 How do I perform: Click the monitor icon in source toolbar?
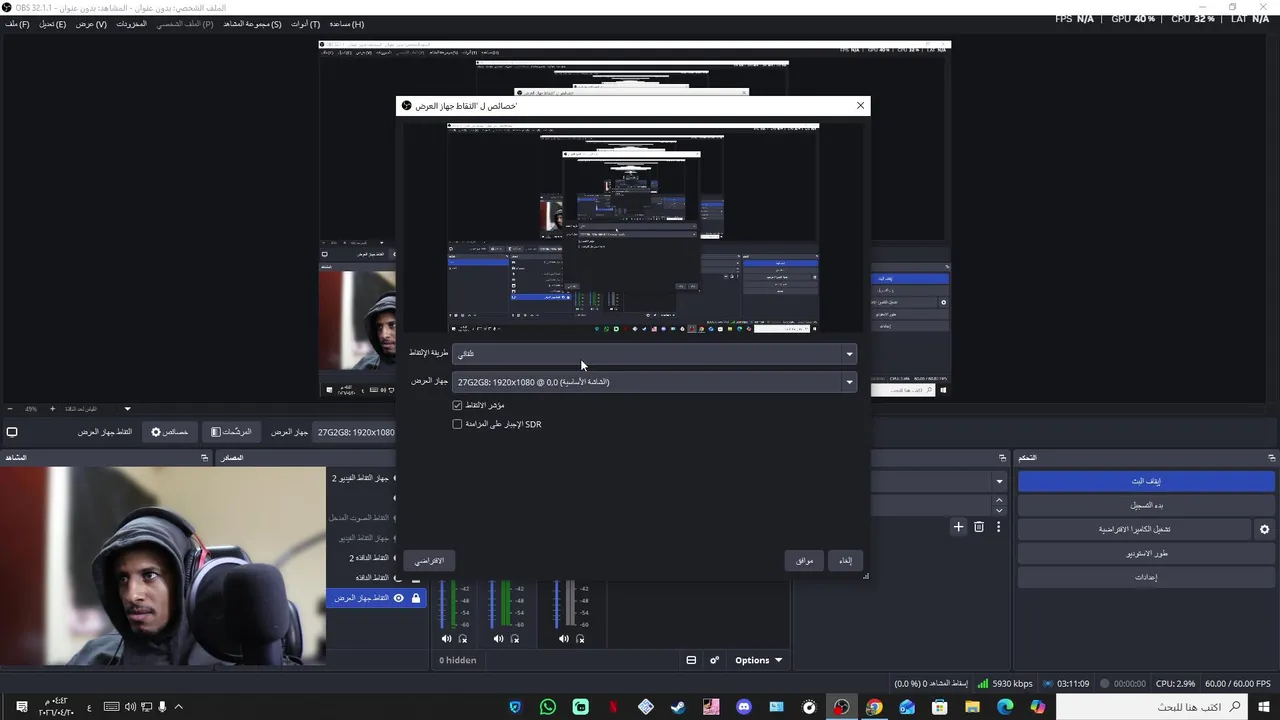click(x=12, y=432)
